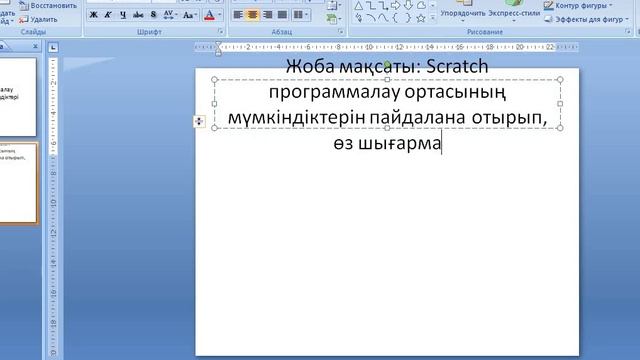Click Восстановить slide button

(48, 6)
